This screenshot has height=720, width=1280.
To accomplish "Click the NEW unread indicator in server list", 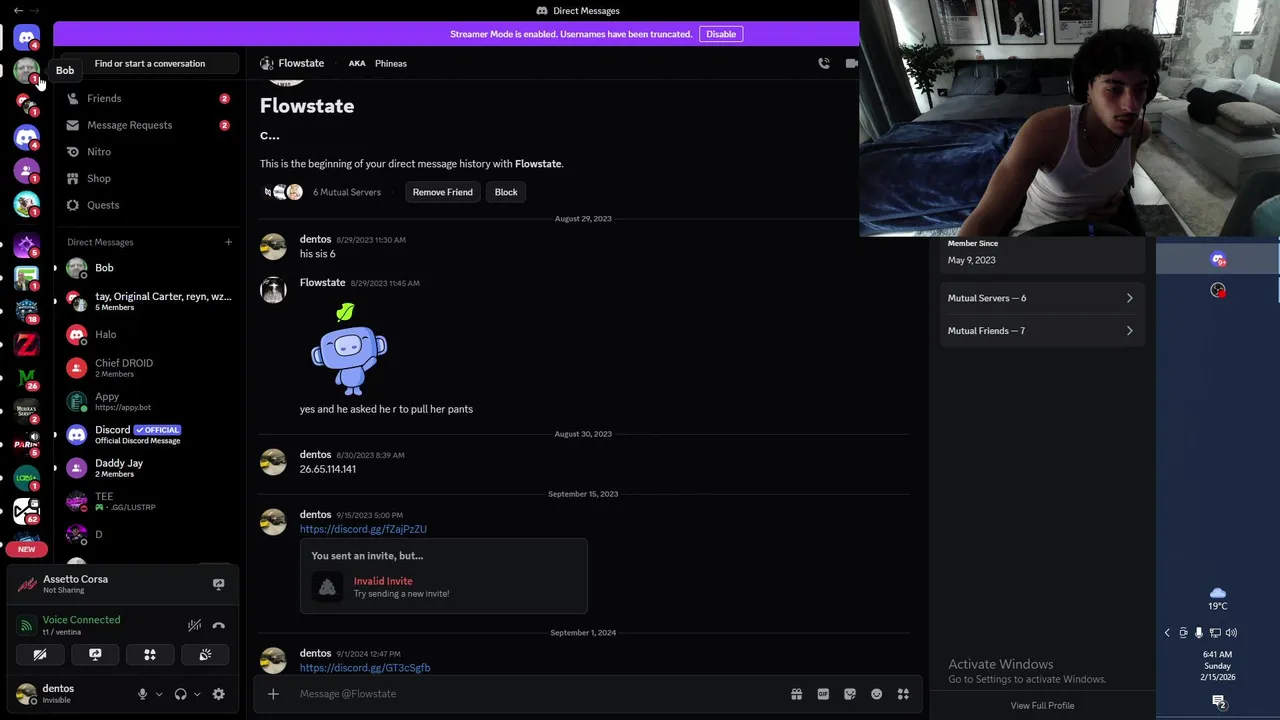I will 27,549.
